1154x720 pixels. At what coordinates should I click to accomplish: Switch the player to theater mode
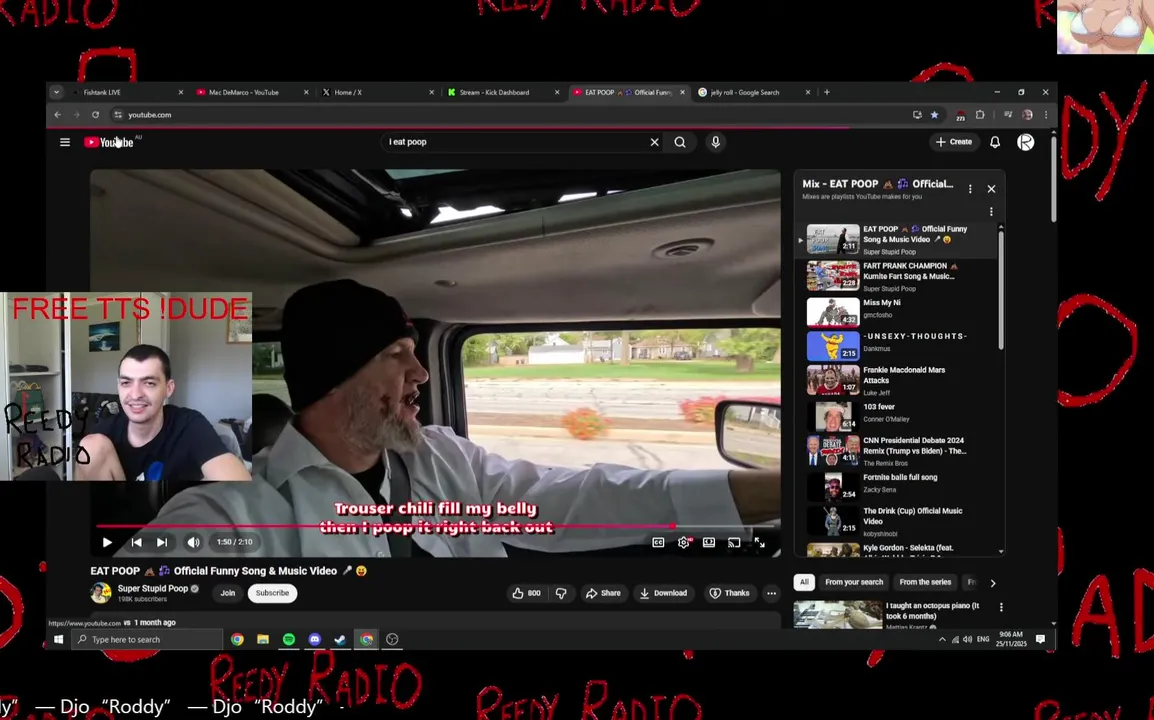(x=709, y=542)
